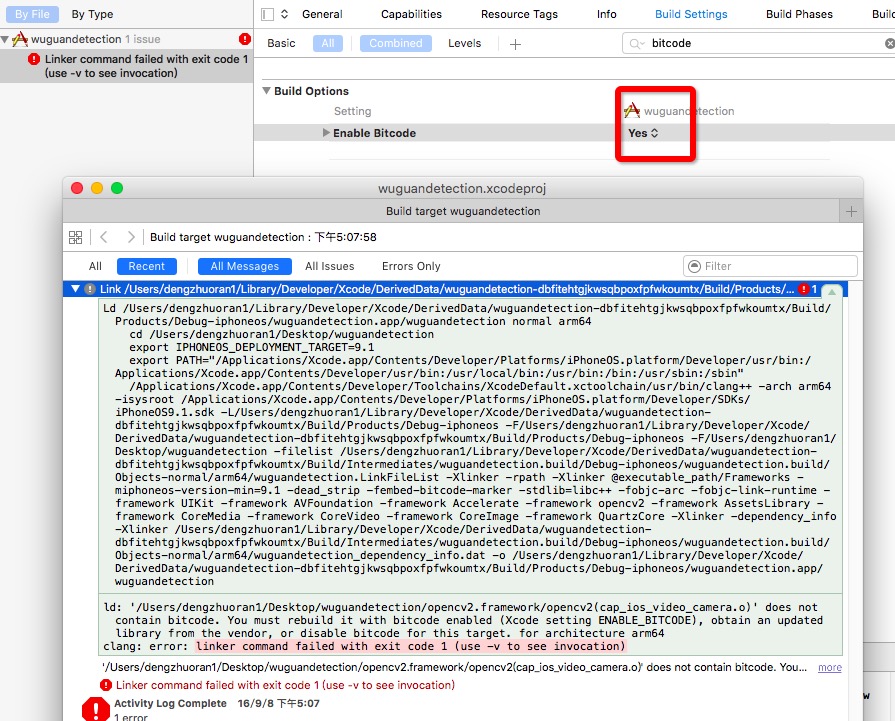The width and height of the screenshot is (895, 721).
Task: Show issues By Type
Action: pos(92,14)
